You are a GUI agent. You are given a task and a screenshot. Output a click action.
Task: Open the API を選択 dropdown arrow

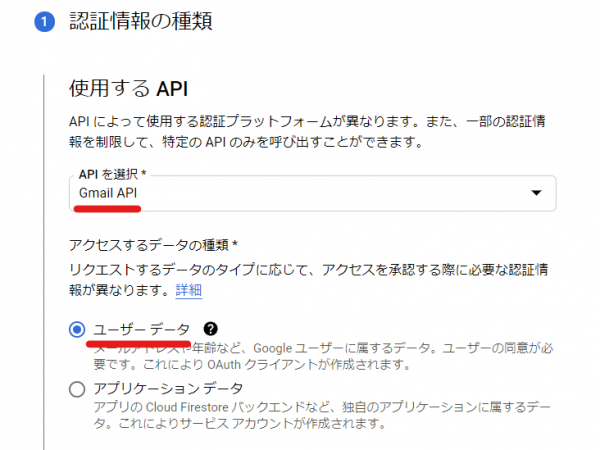pyautogui.click(x=536, y=193)
